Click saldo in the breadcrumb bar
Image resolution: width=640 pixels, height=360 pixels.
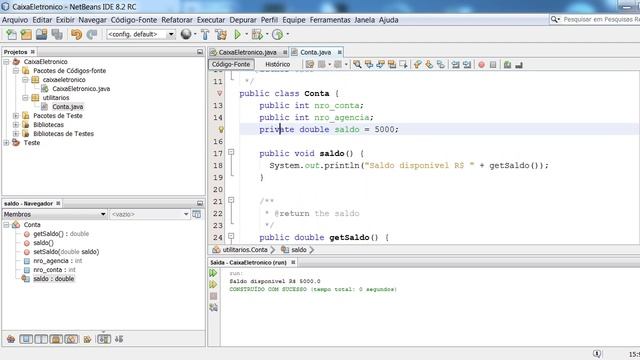pyautogui.click(x=299, y=249)
